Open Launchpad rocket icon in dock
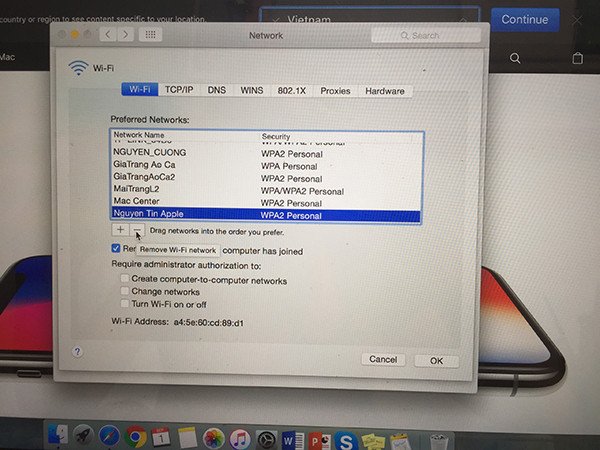This screenshot has height=450, width=600. click(83, 436)
